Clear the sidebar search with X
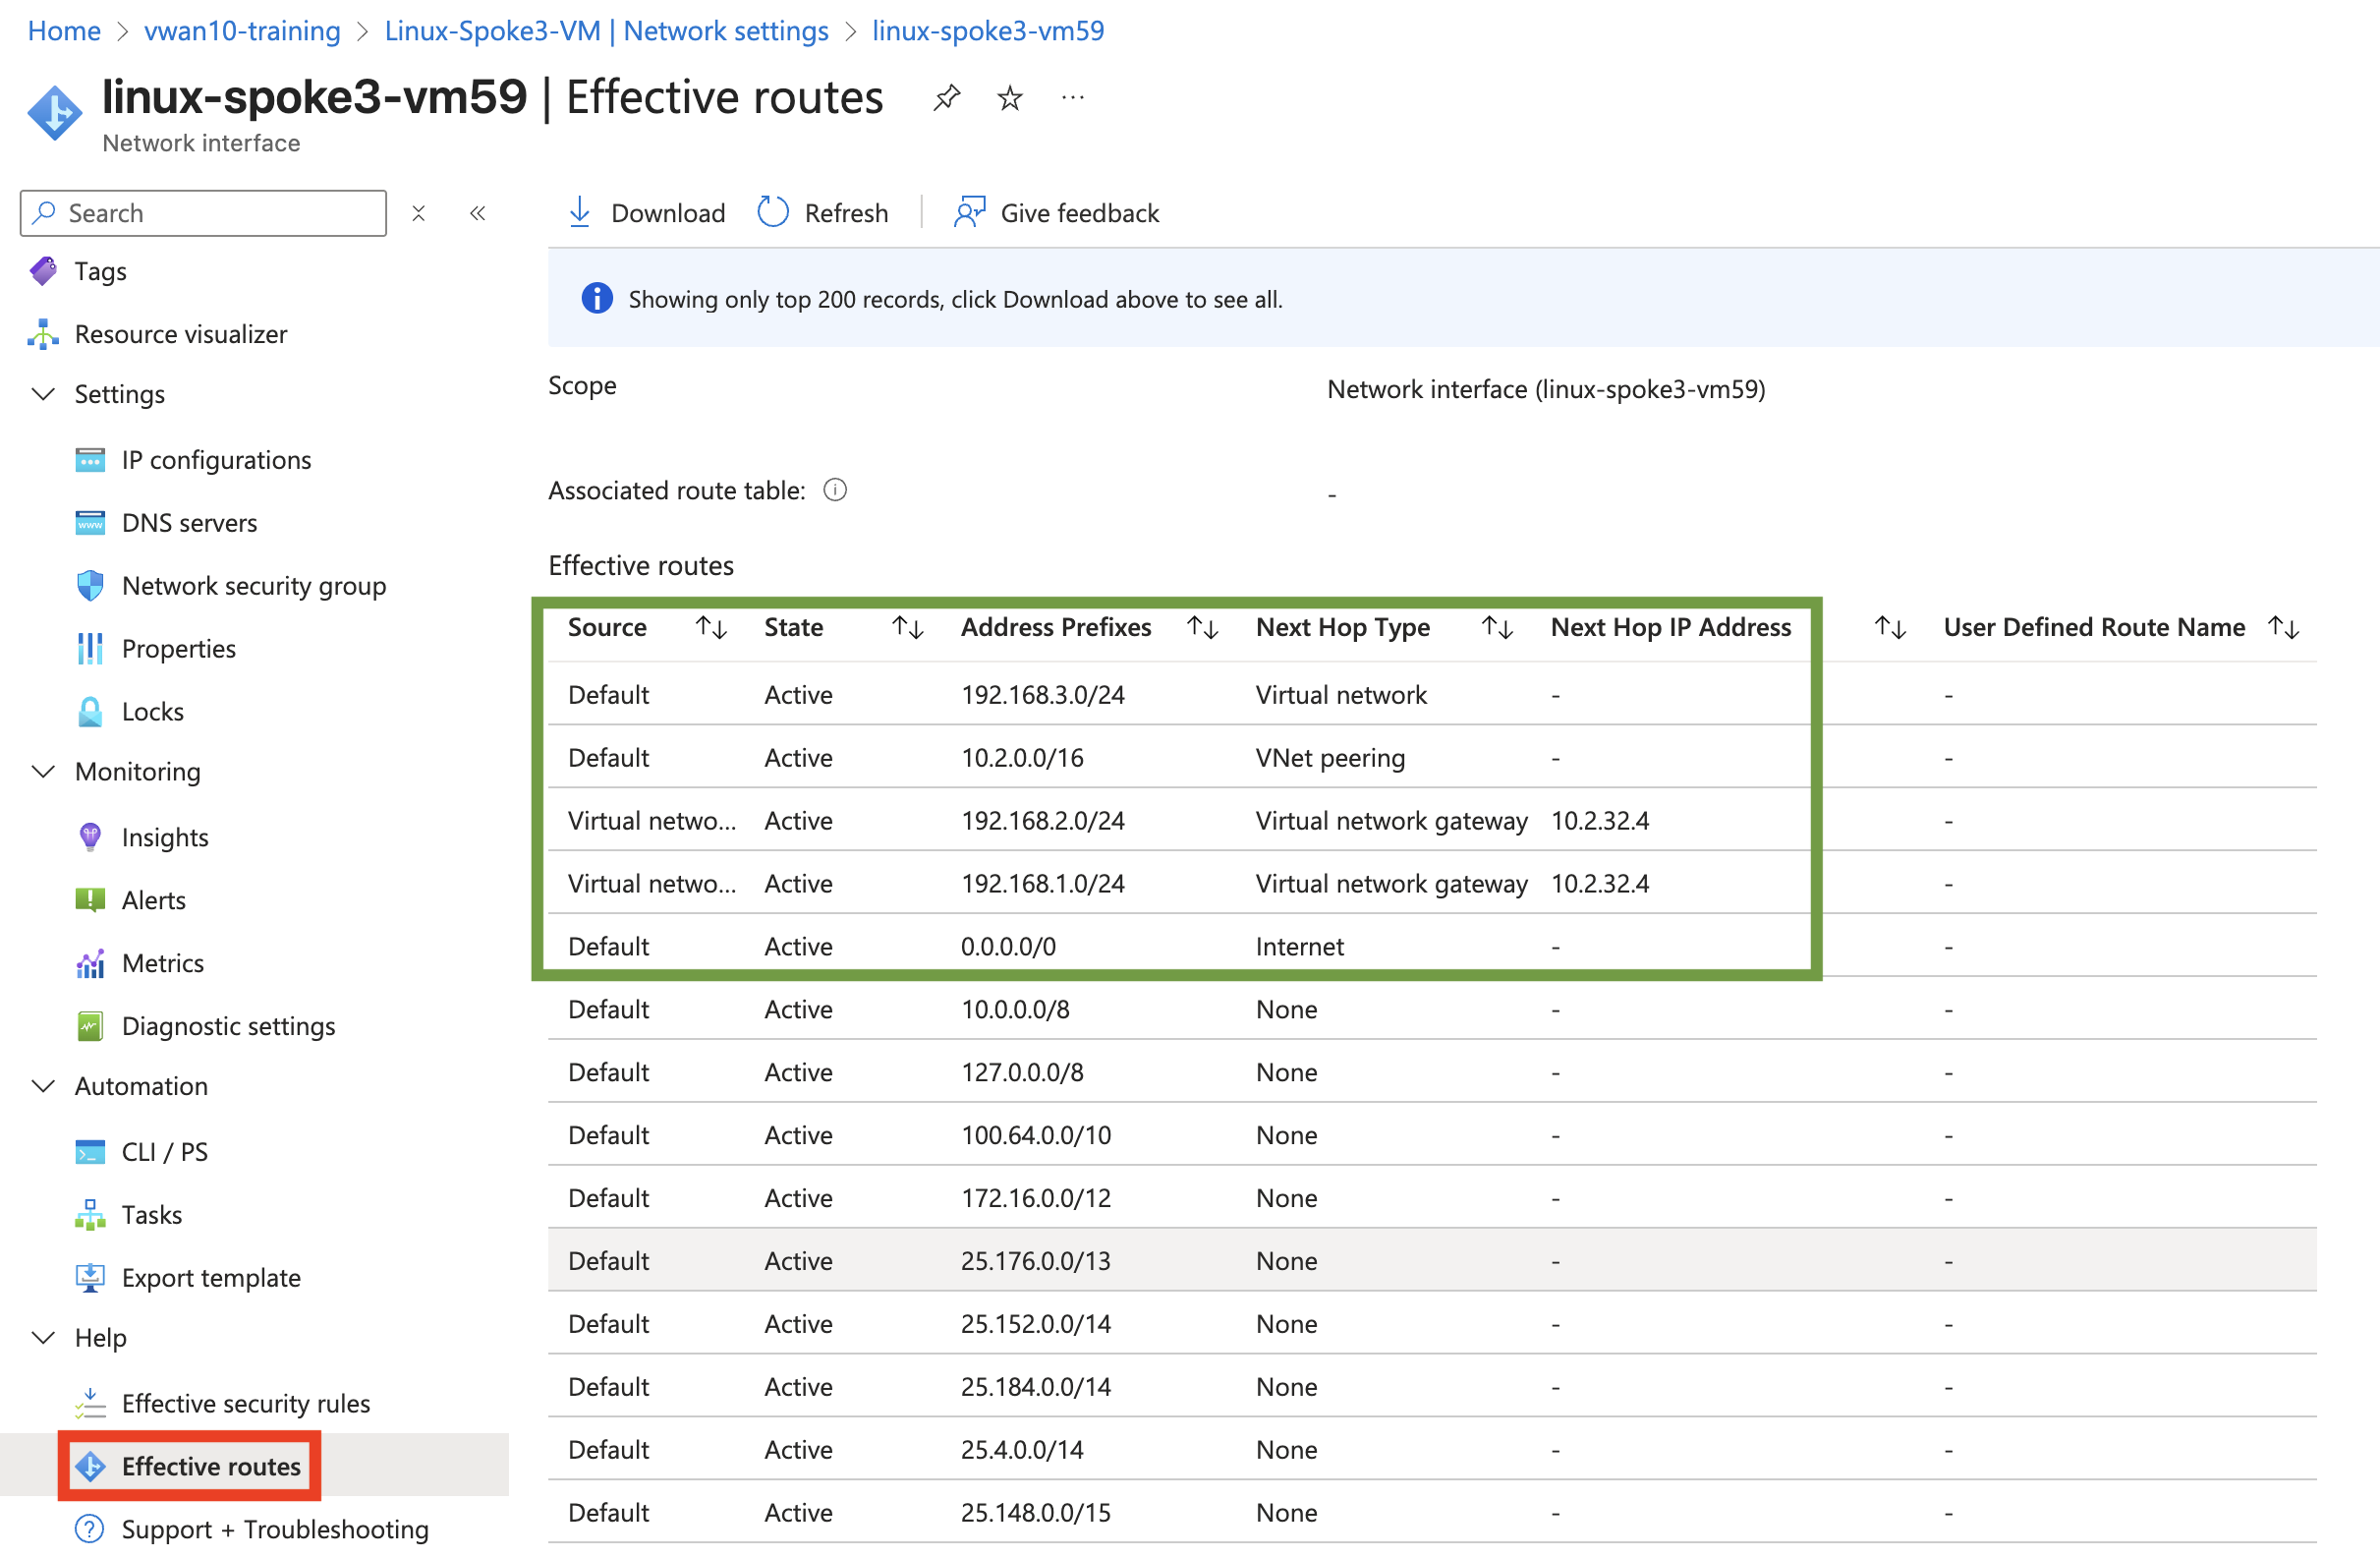2380x1558 pixels. click(419, 213)
